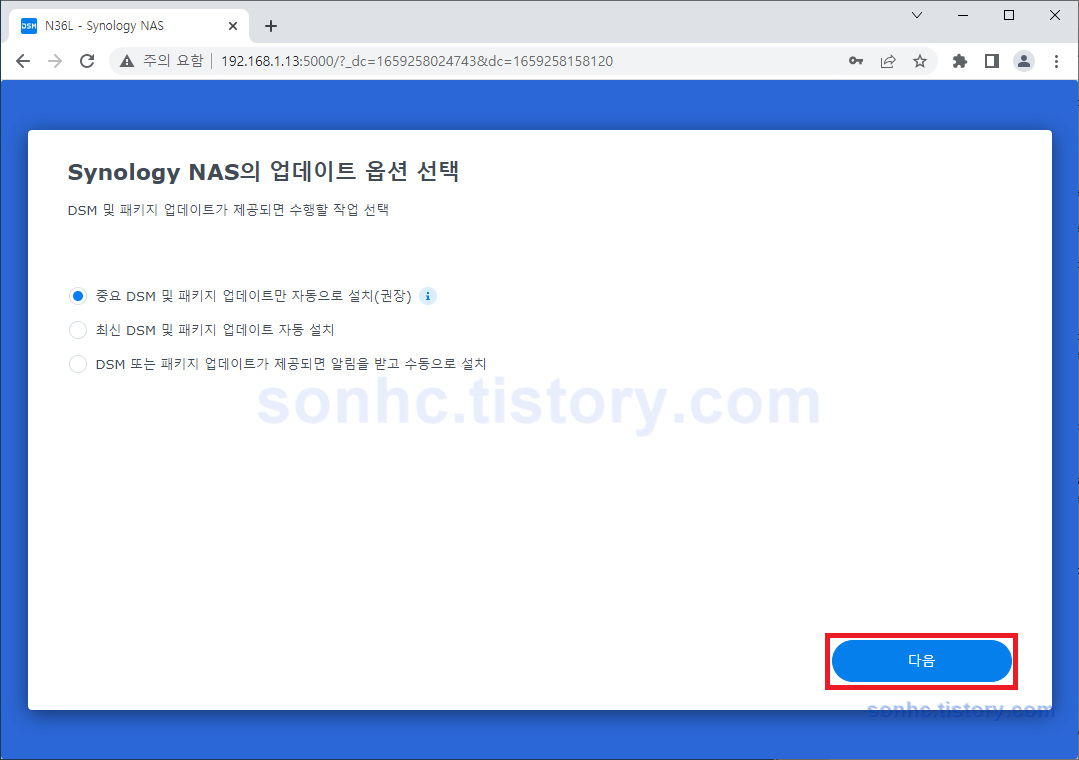Minimize the browser window
The height and width of the screenshot is (760, 1079).
coord(963,15)
